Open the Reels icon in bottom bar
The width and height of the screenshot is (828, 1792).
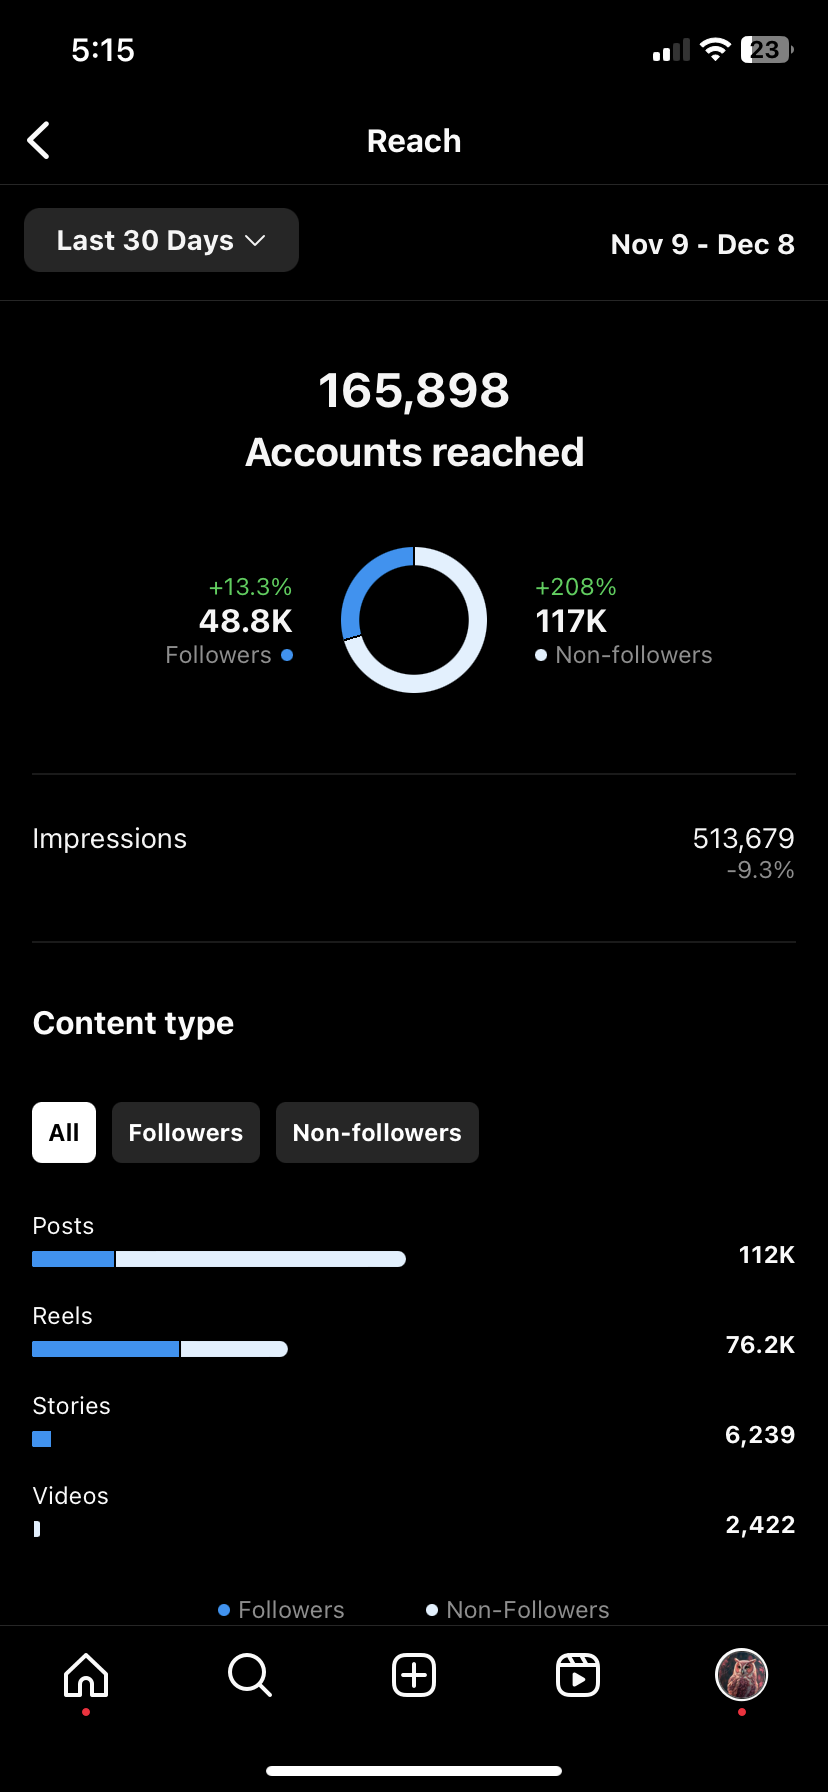pyautogui.click(x=578, y=1675)
